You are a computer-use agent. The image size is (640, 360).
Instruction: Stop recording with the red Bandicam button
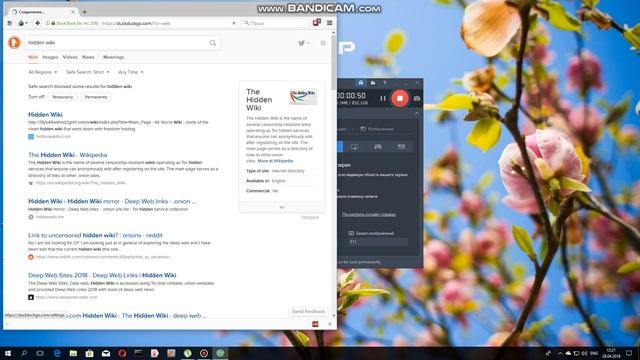400,98
